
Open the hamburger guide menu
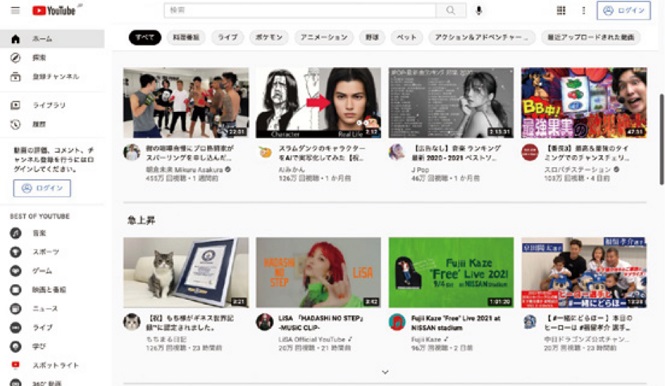point(15,10)
